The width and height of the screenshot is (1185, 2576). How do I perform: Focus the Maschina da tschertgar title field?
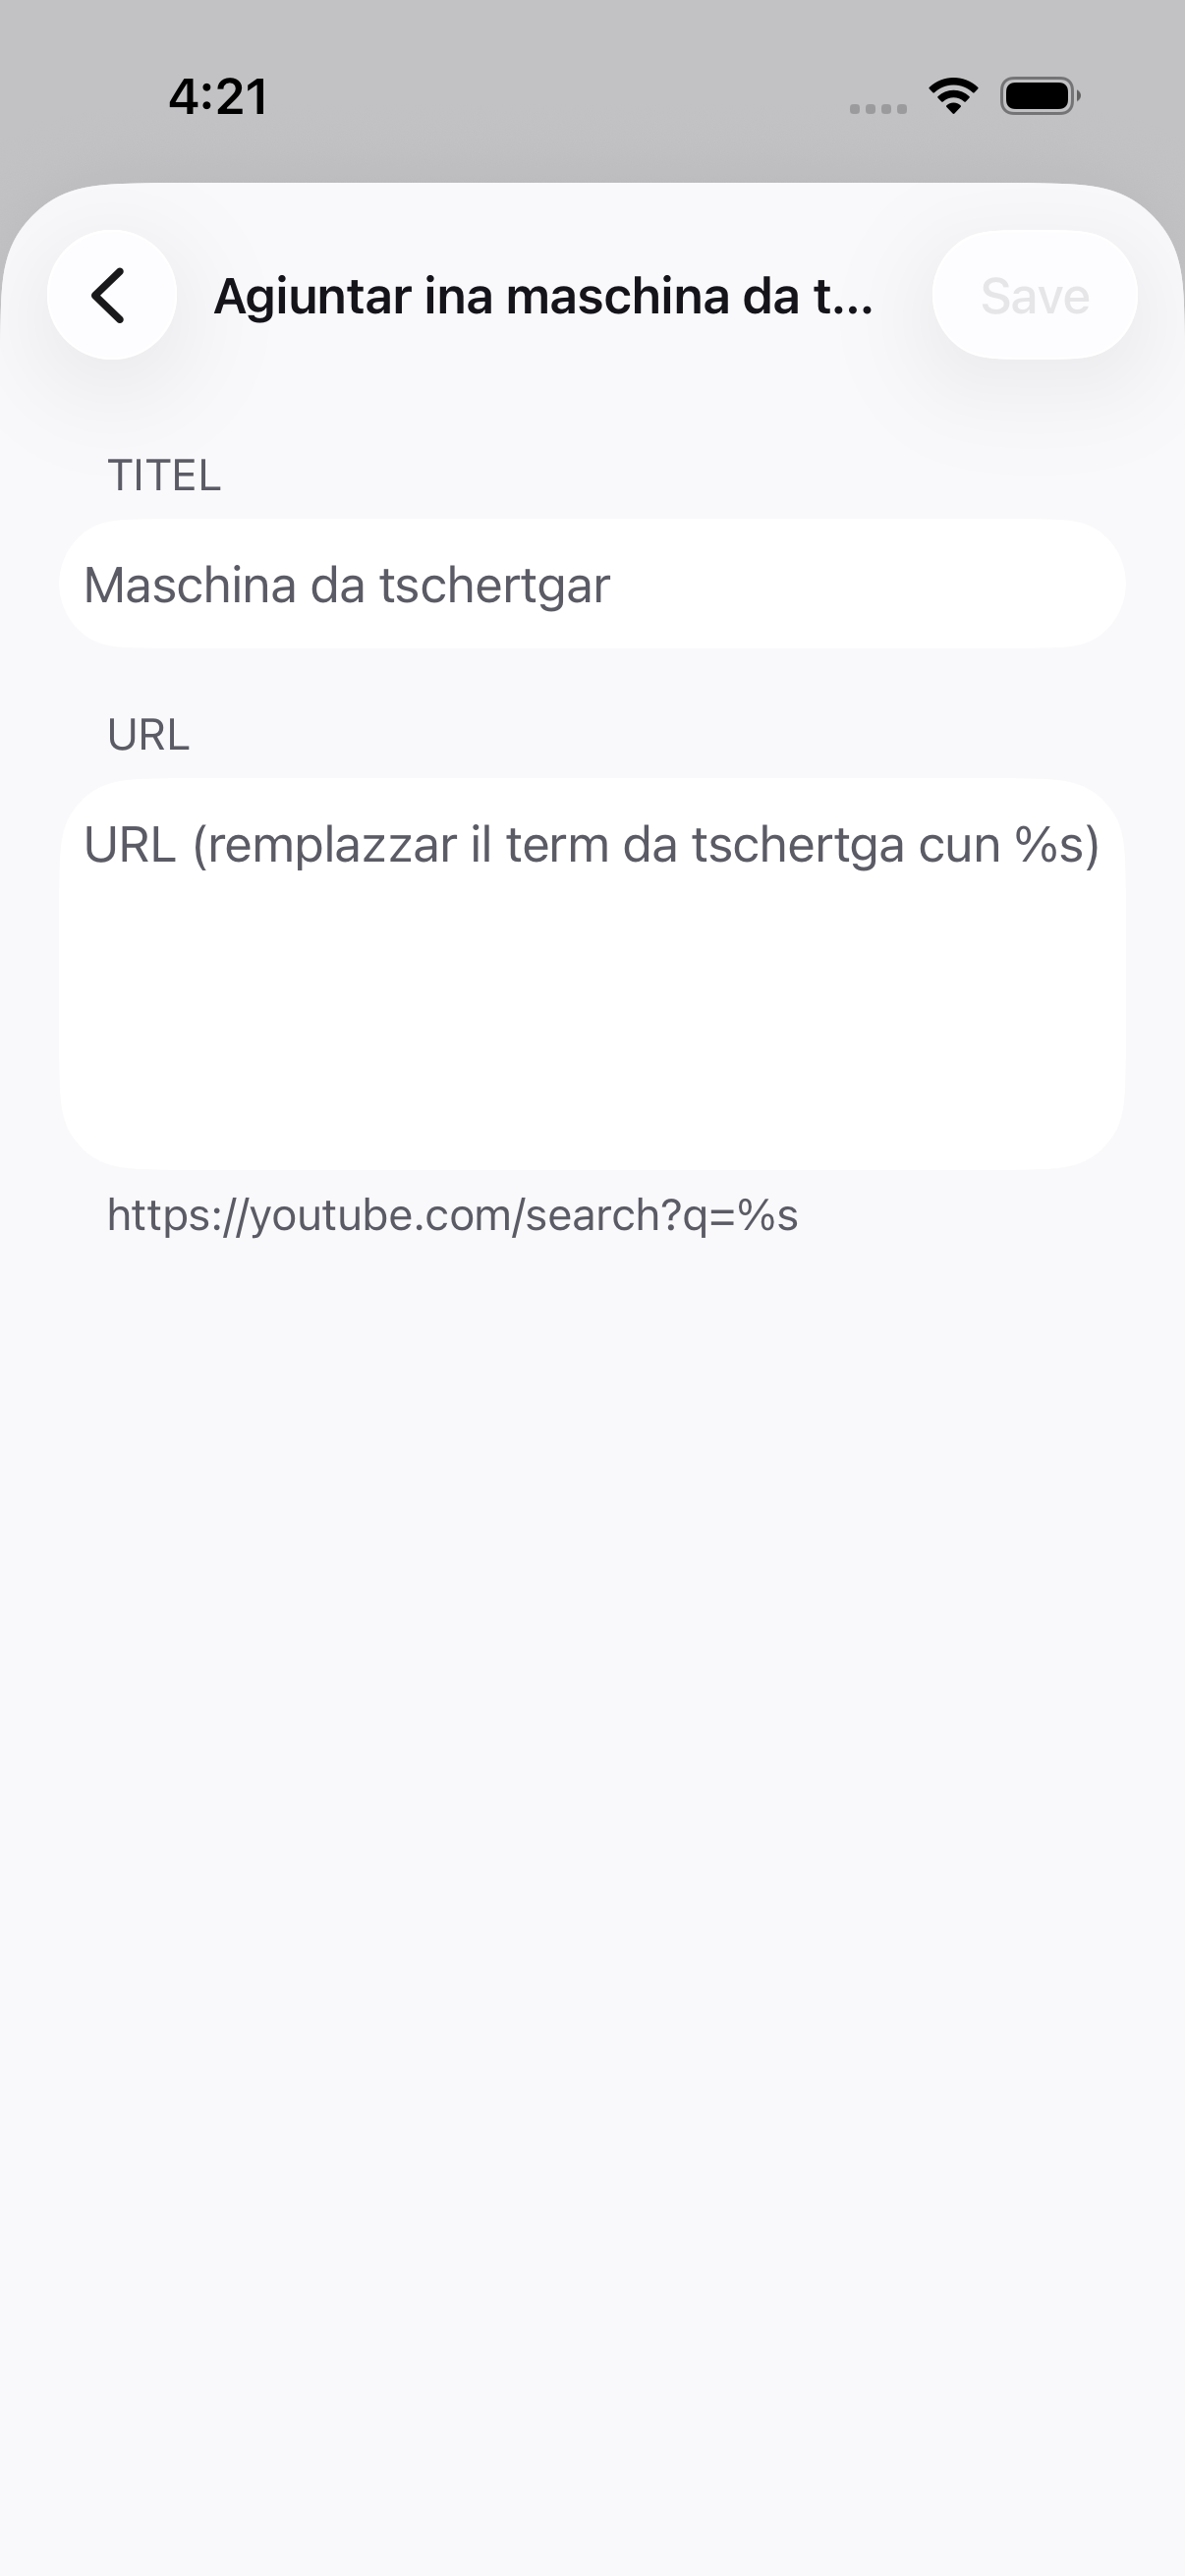pos(592,584)
